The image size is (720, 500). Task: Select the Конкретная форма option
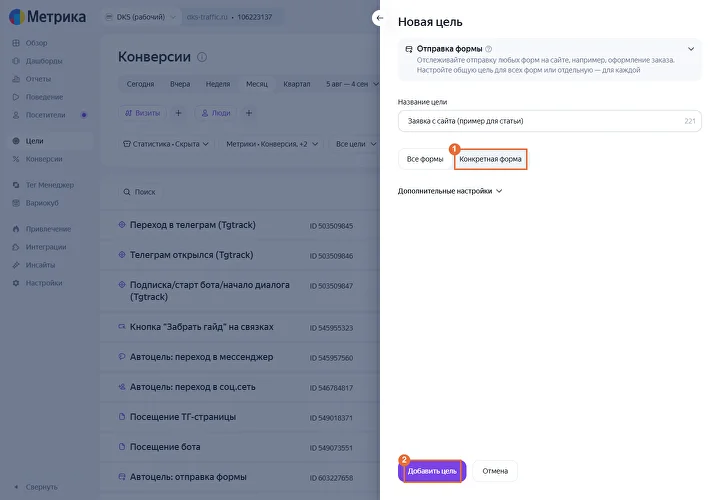490,159
